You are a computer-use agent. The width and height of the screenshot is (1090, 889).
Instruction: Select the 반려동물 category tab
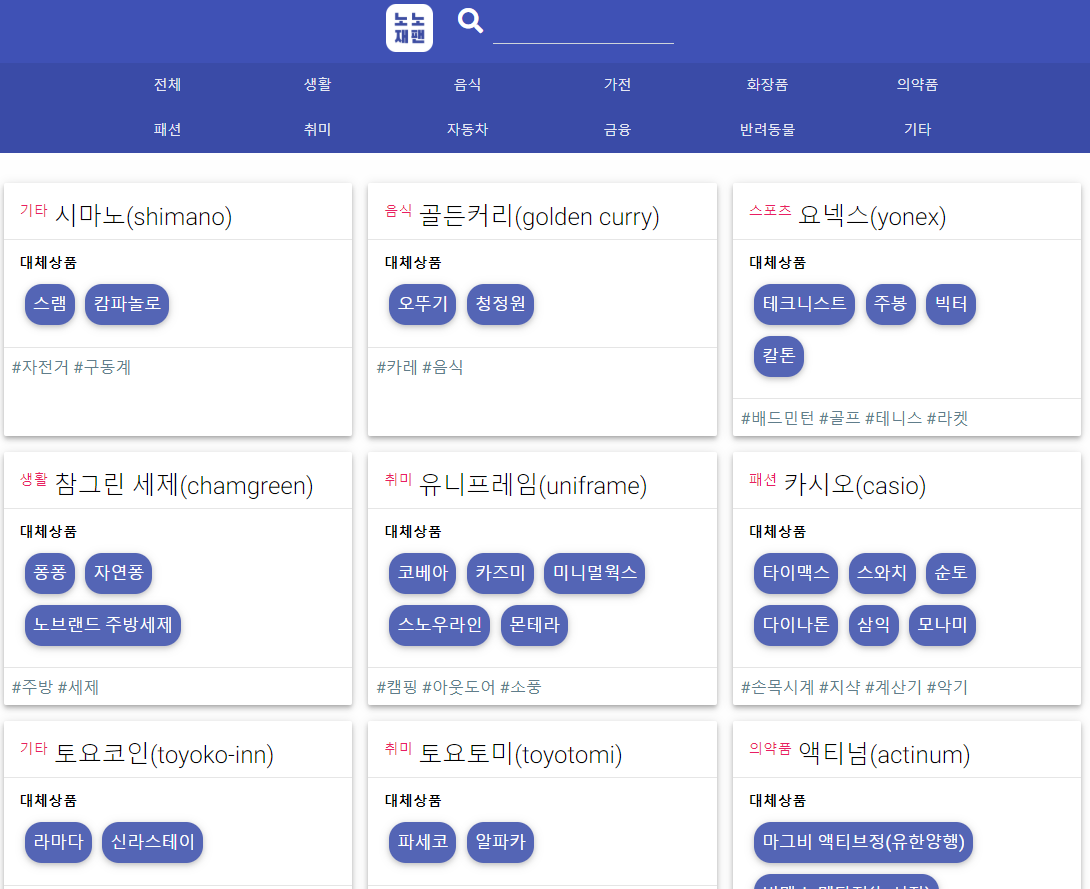tap(767, 129)
